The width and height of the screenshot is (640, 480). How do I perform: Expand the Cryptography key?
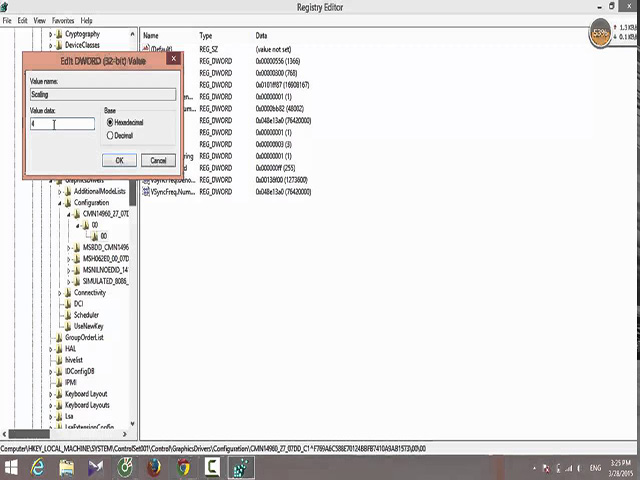(51, 34)
